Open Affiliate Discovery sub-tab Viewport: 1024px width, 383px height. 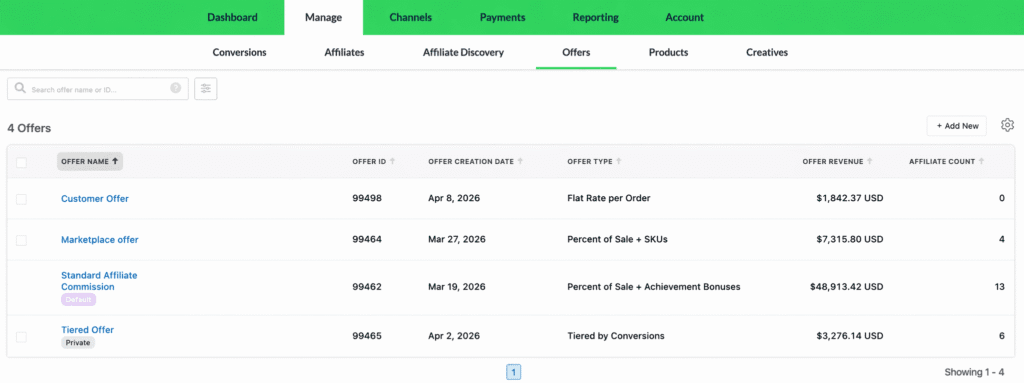464,52
